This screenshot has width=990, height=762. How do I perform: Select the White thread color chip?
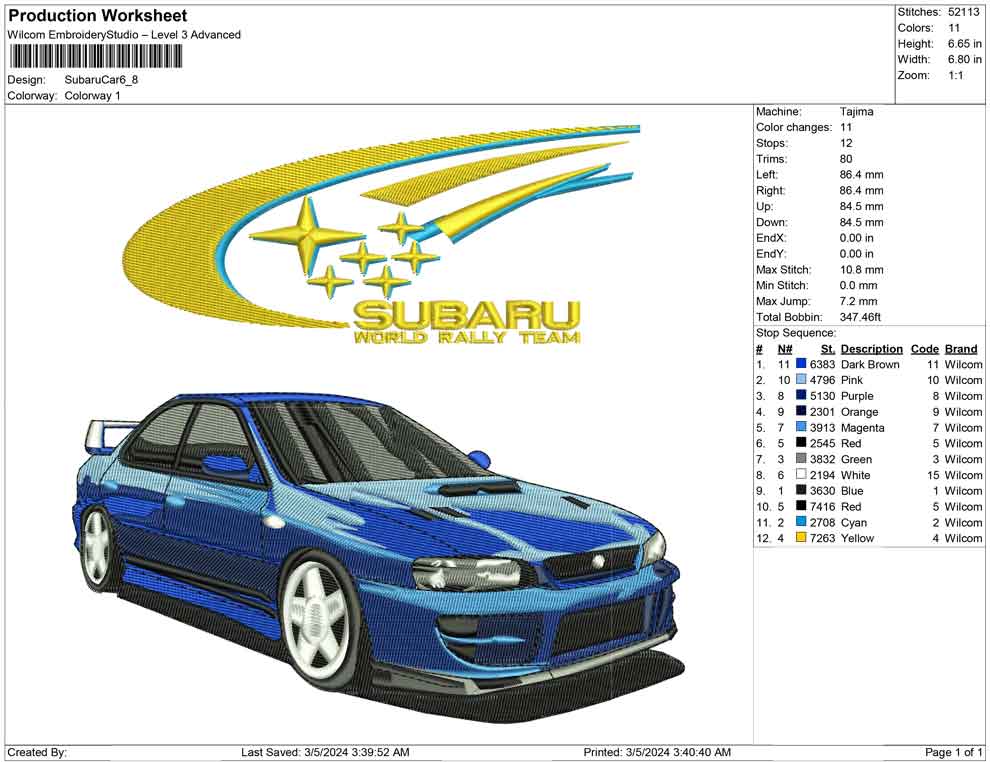click(799, 475)
